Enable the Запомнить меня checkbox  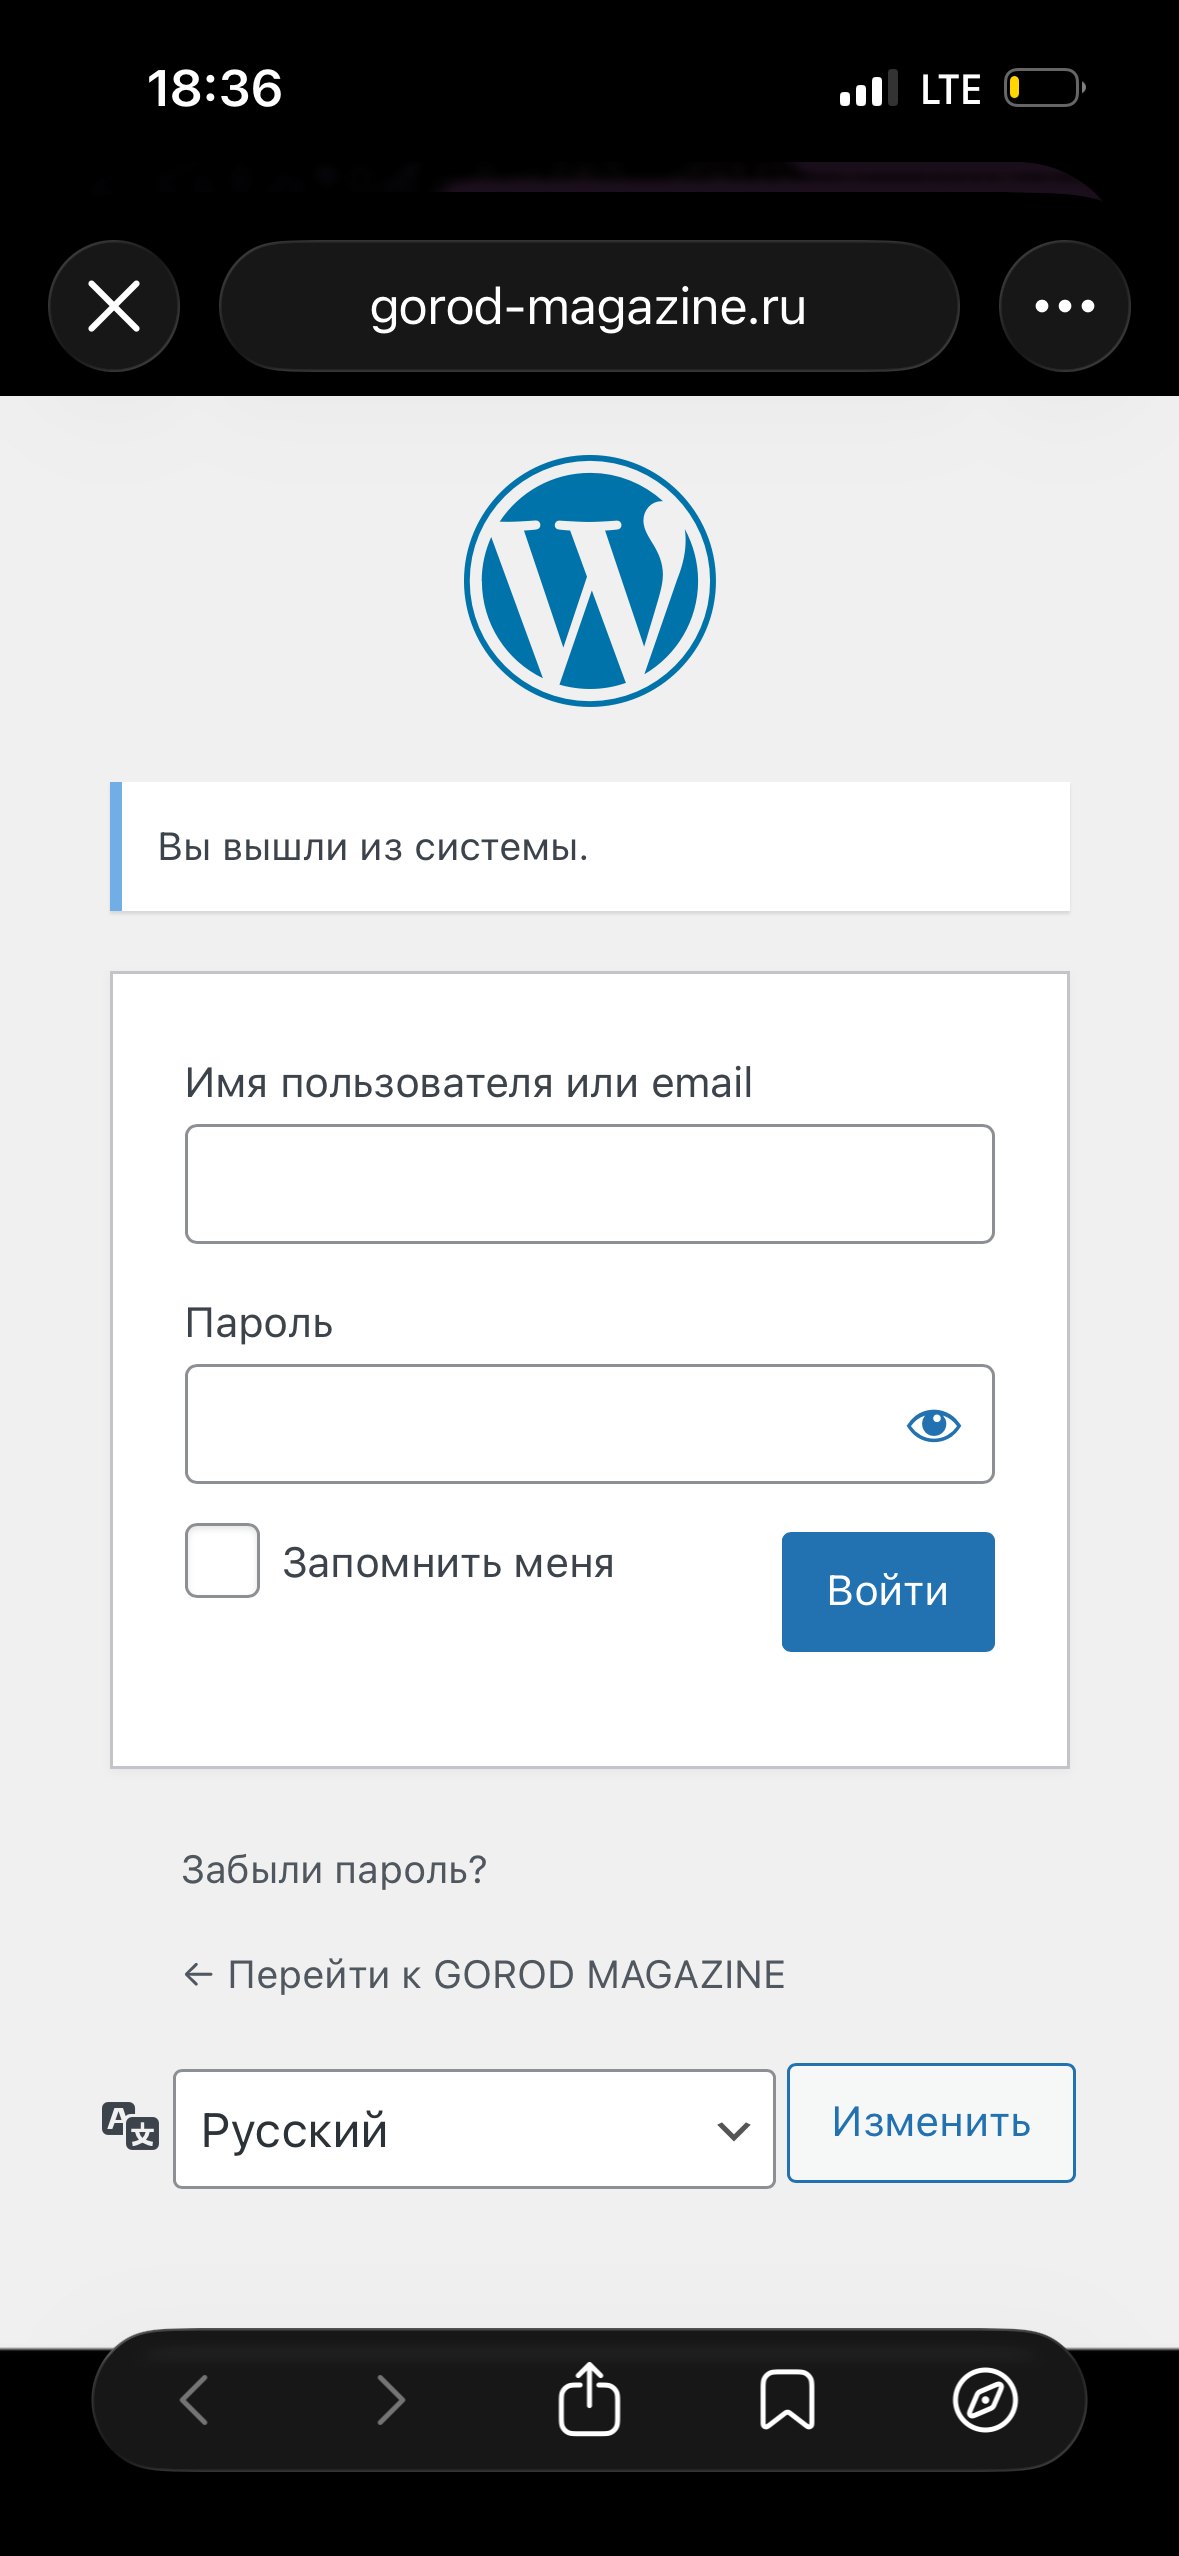[x=222, y=1560]
